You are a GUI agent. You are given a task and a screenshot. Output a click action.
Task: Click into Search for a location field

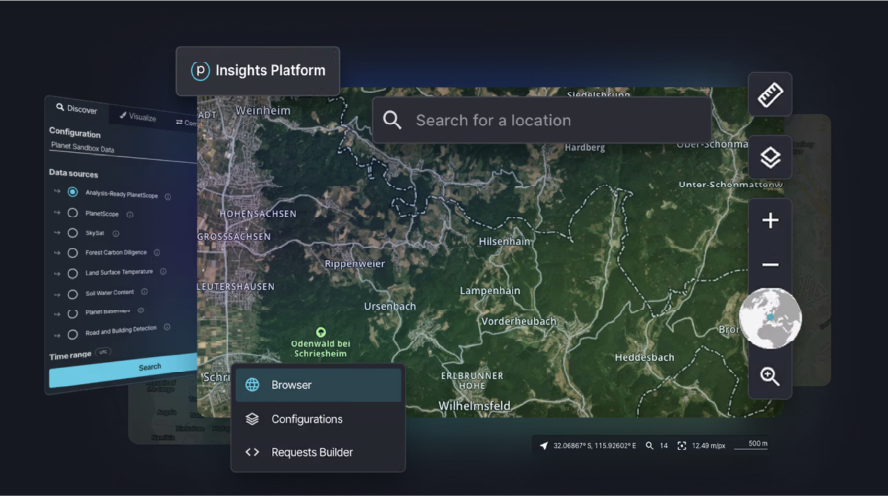[542, 120]
